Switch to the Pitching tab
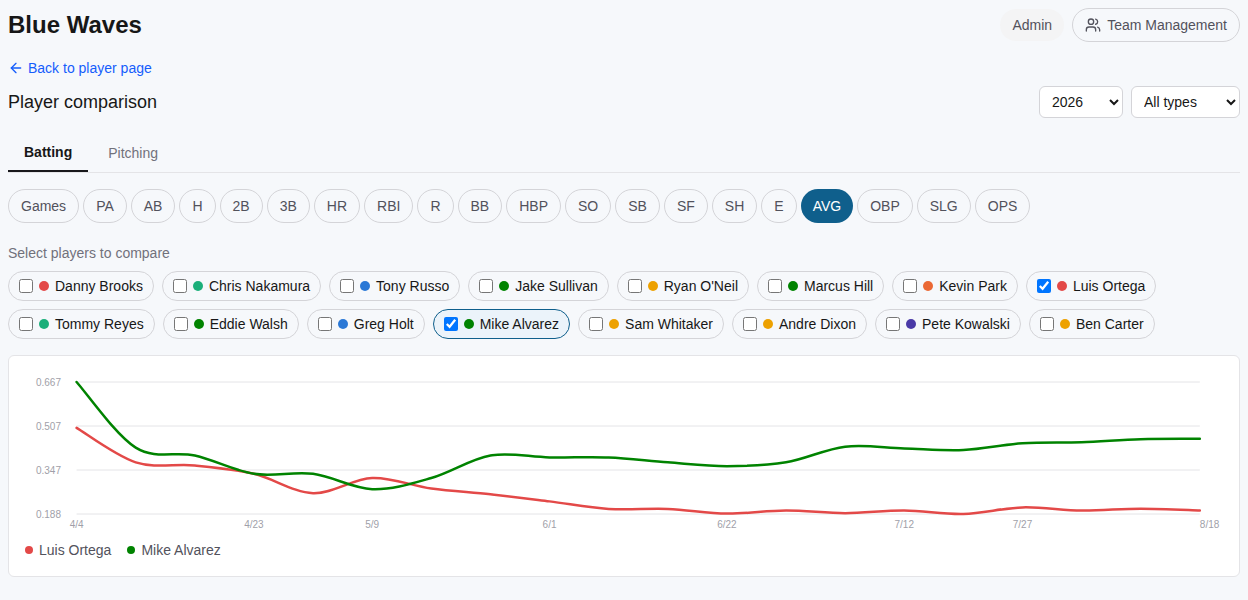 [x=133, y=153]
